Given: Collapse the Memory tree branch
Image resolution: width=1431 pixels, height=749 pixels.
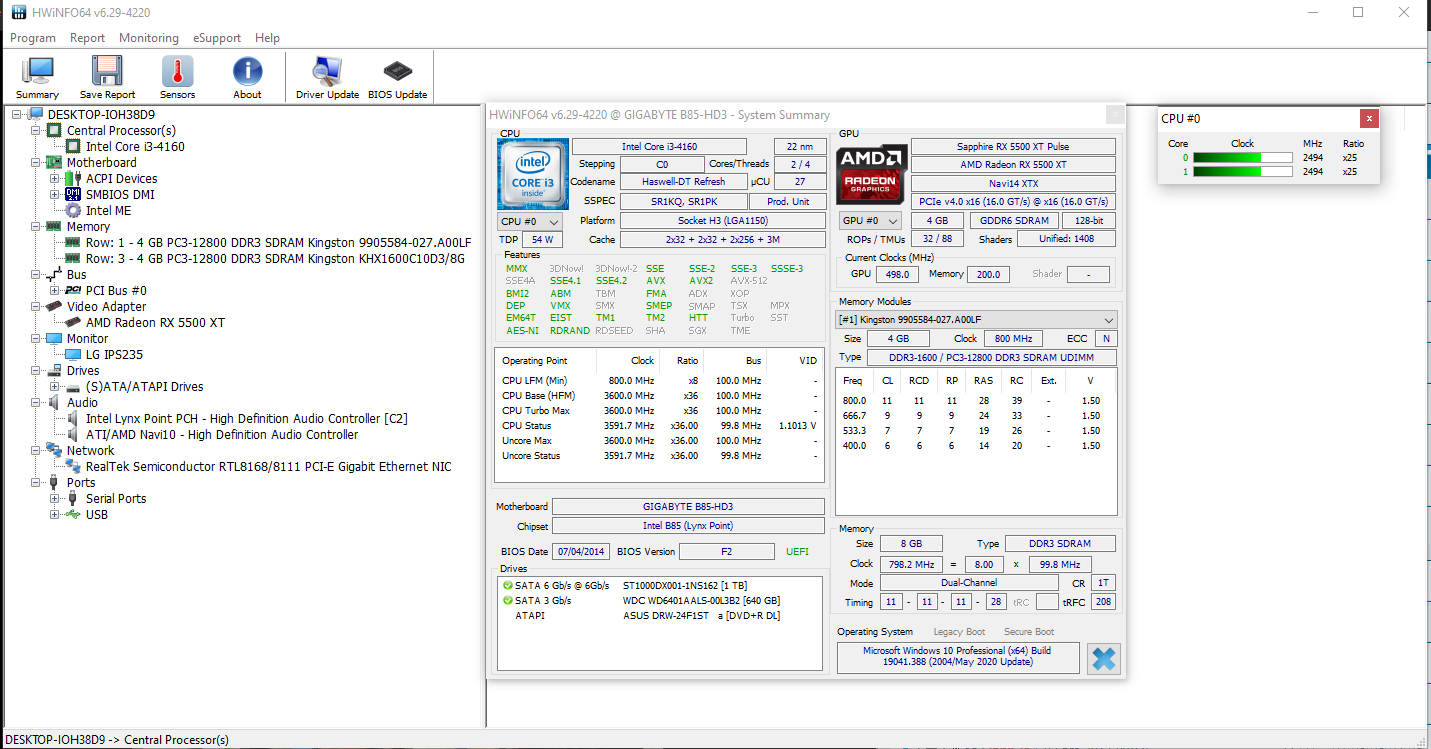Looking at the screenshot, I should point(37,227).
